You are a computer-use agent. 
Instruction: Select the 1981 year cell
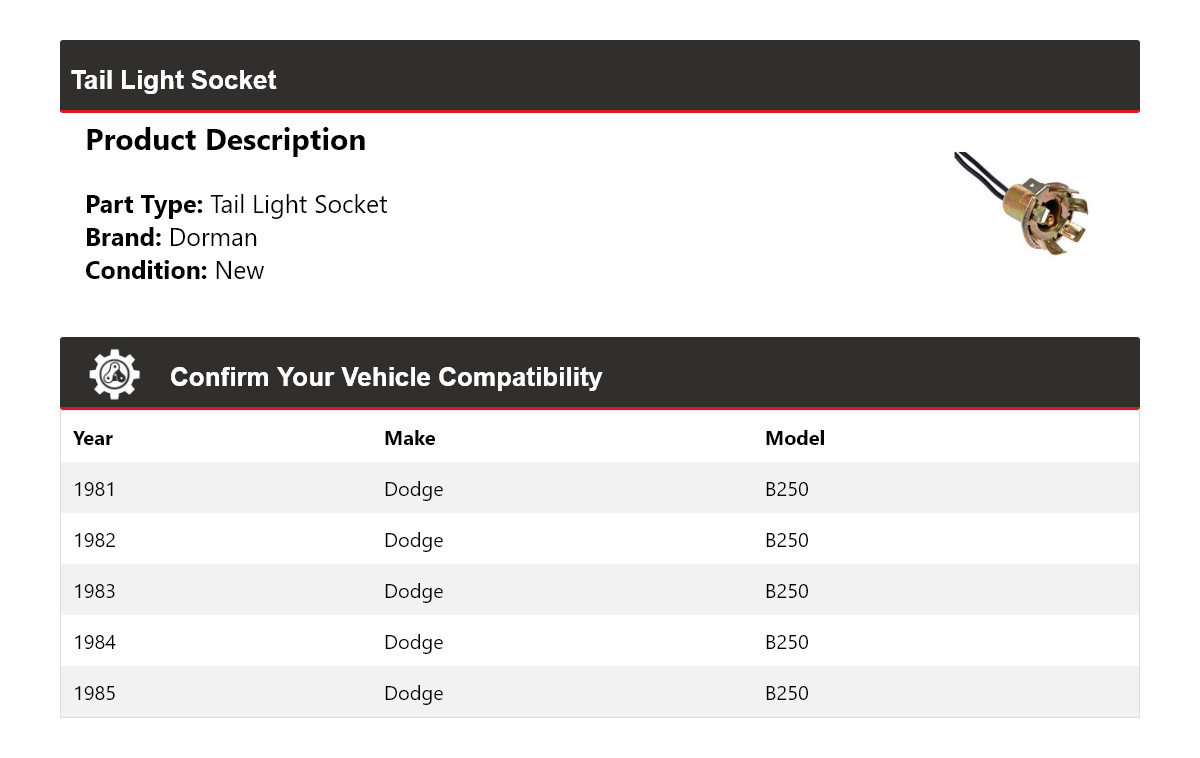[x=94, y=489]
